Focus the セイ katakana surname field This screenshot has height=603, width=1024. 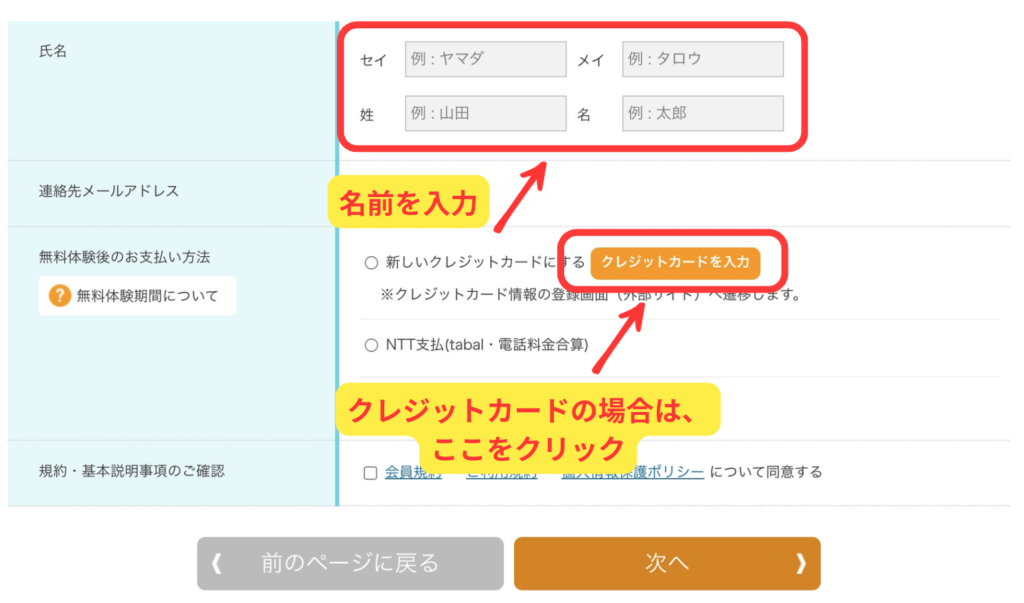[485, 59]
